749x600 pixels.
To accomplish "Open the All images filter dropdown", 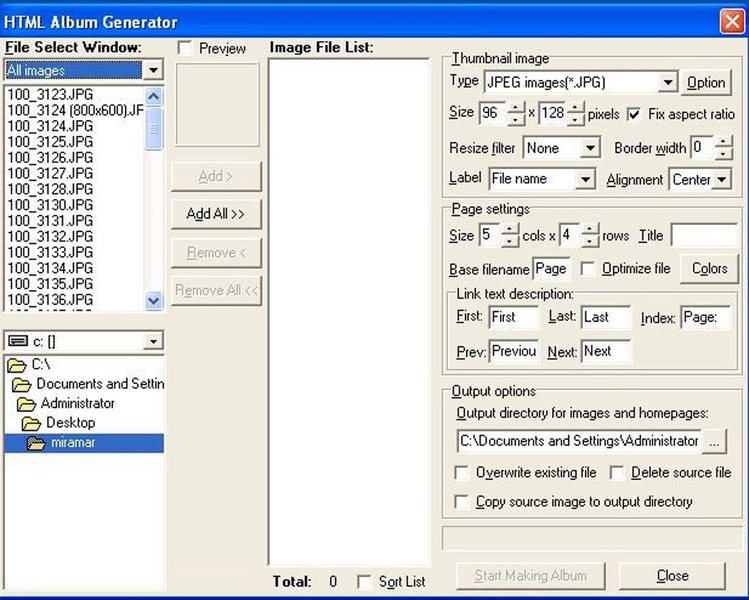I will coord(153,70).
